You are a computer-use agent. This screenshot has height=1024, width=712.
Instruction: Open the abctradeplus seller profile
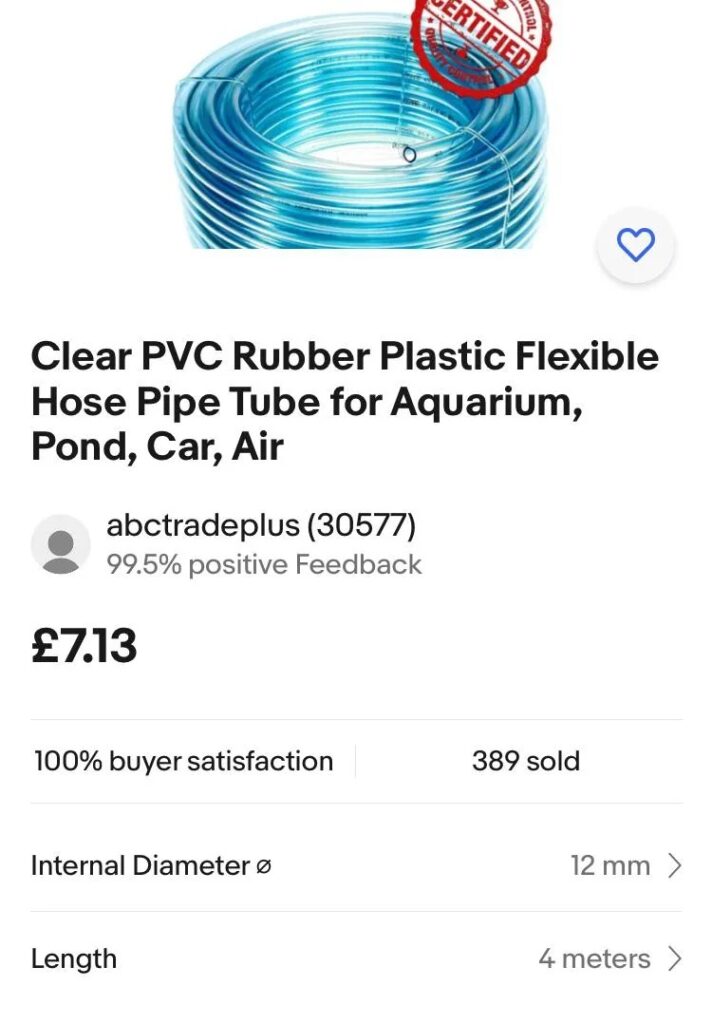click(202, 526)
